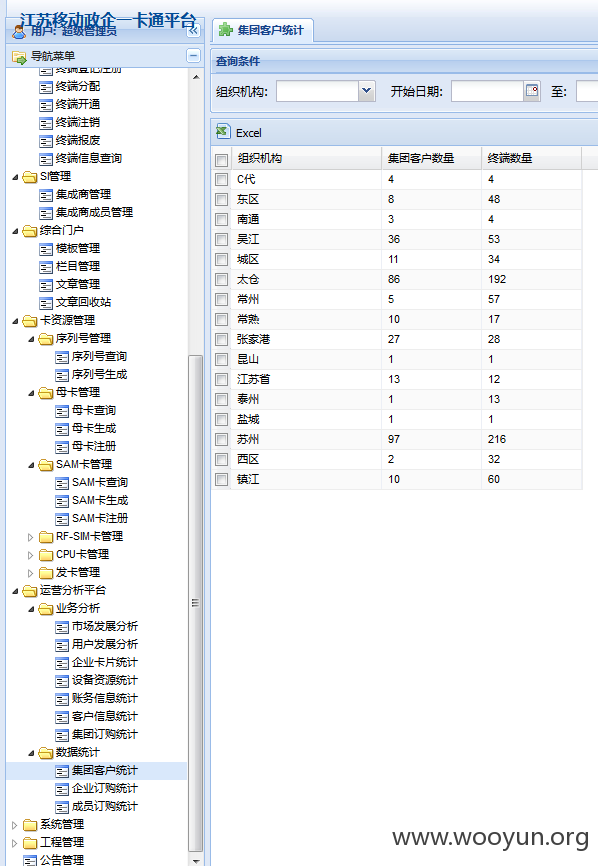Click the folder icon of 卡资源管理
The height and width of the screenshot is (866, 598).
(x=30, y=320)
